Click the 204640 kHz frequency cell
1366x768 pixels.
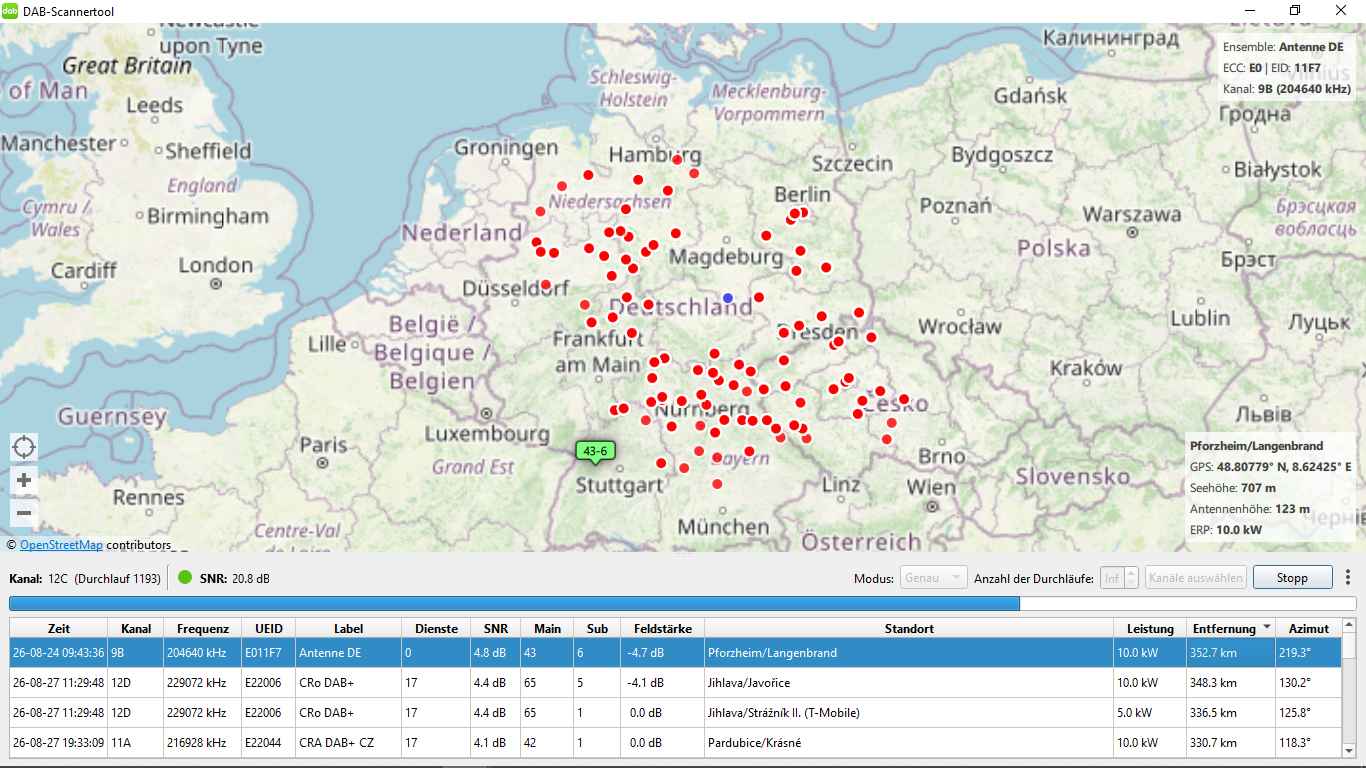coord(203,653)
